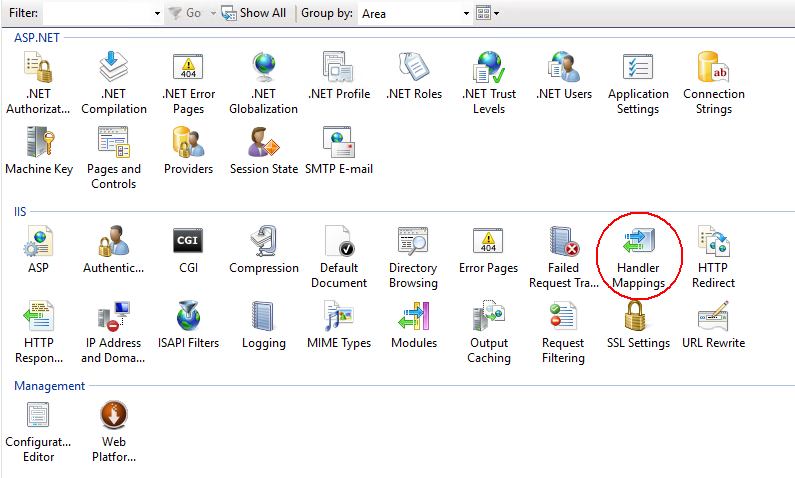Expand the view mode dropdown arrow

click(x=496, y=13)
